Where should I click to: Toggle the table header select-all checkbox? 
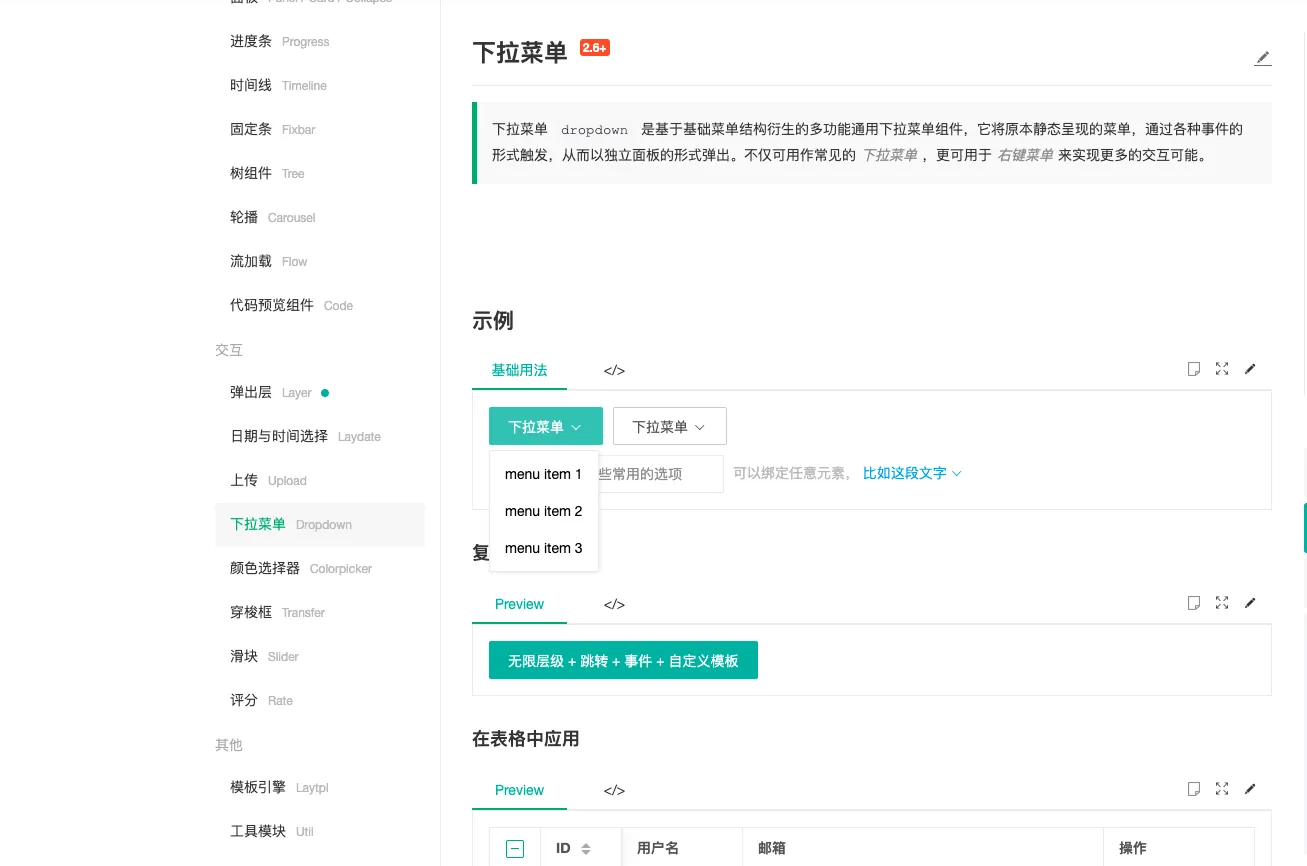tap(515, 849)
